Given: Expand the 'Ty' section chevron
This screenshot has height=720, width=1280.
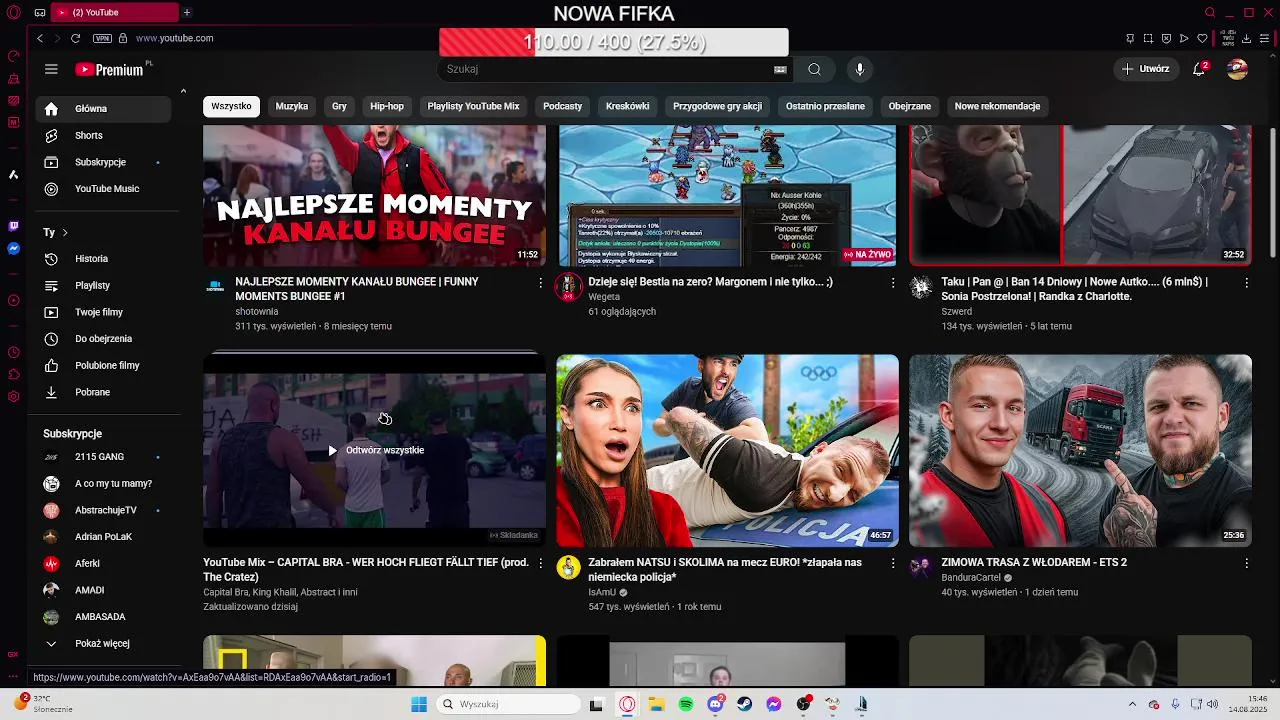Looking at the screenshot, I should click(65, 232).
